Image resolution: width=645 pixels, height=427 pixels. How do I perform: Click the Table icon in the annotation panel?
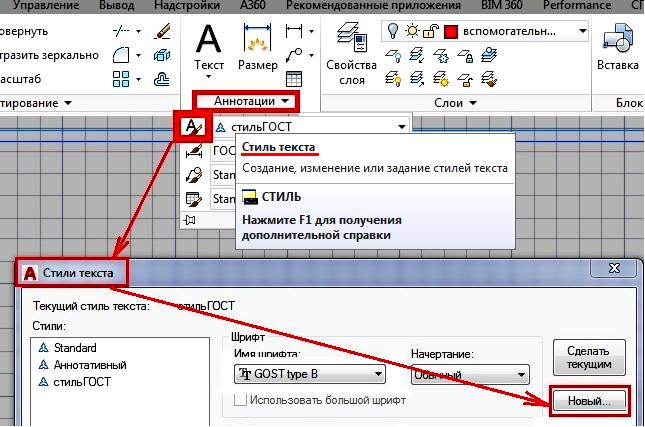[x=293, y=78]
